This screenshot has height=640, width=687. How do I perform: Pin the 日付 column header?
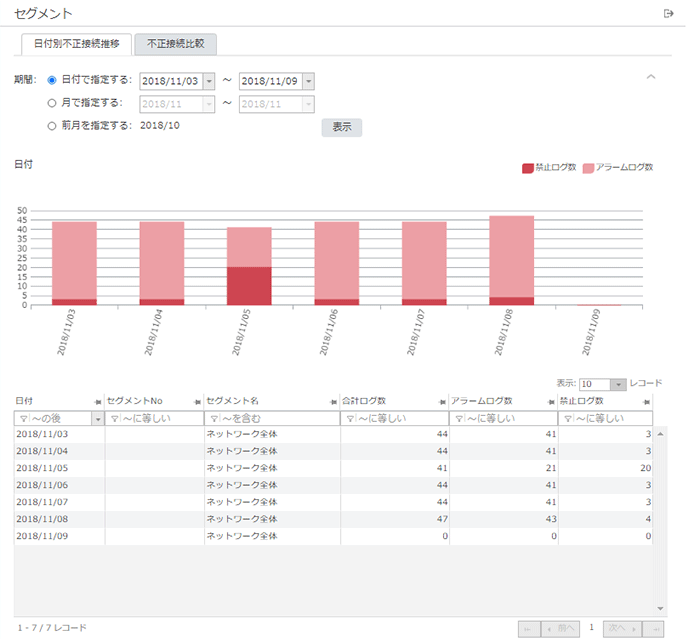[97, 401]
